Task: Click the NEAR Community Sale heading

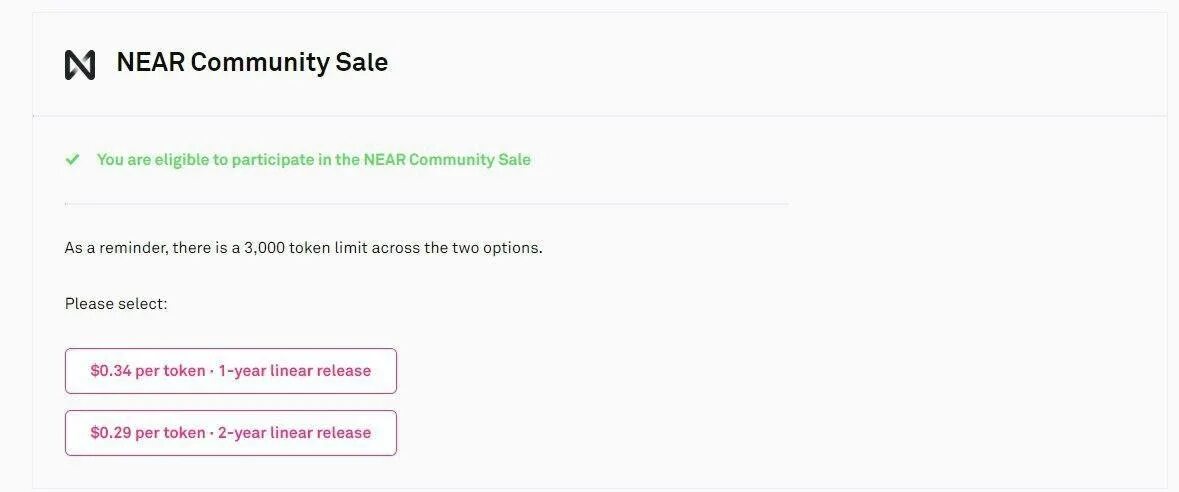Action: click(252, 63)
